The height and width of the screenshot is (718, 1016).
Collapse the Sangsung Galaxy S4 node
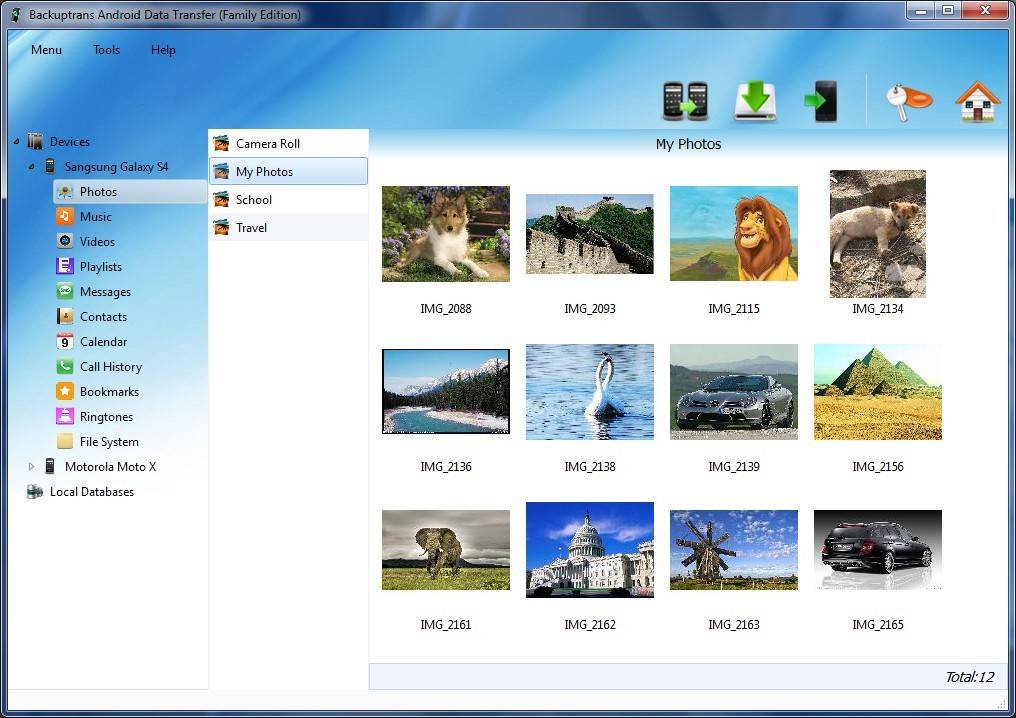coord(31,167)
